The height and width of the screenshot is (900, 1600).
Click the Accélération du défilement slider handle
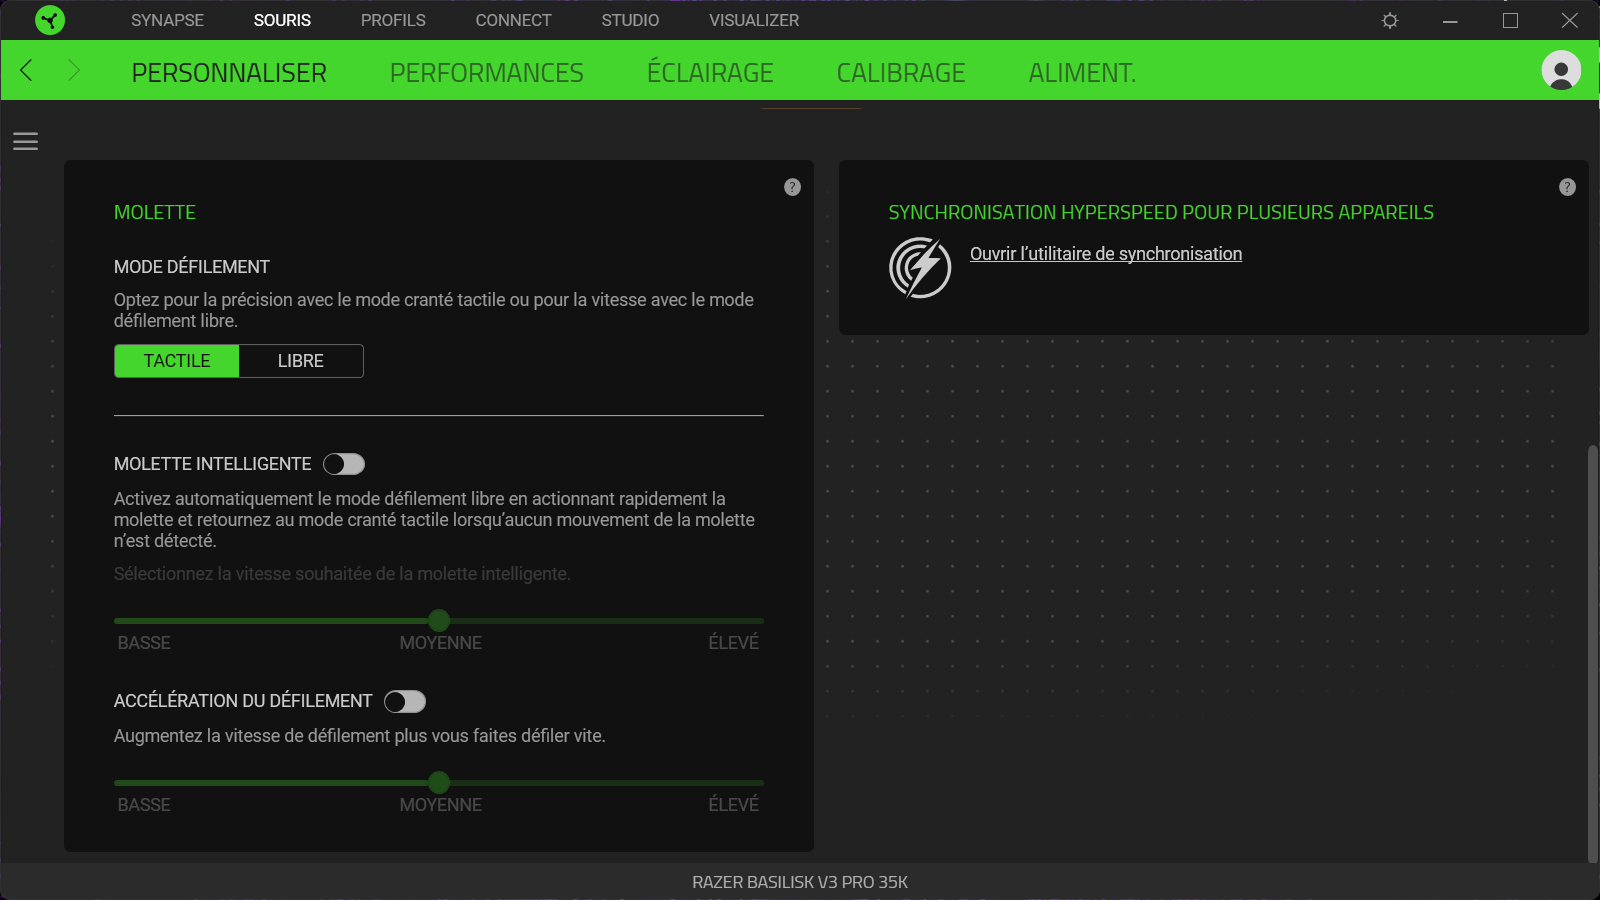point(439,783)
